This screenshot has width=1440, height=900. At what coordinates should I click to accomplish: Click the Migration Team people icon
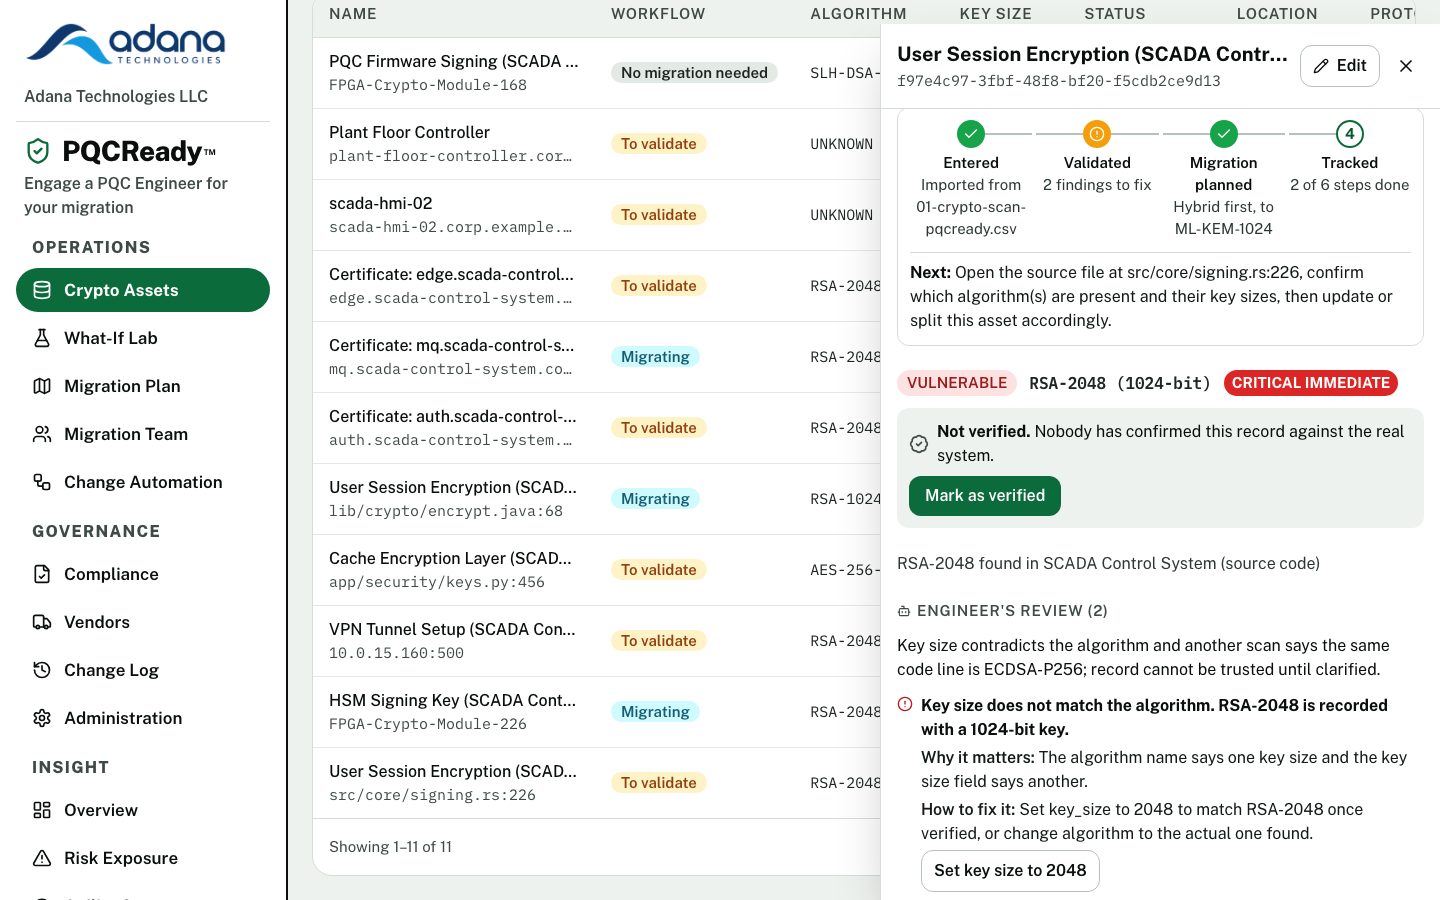click(42, 434)
